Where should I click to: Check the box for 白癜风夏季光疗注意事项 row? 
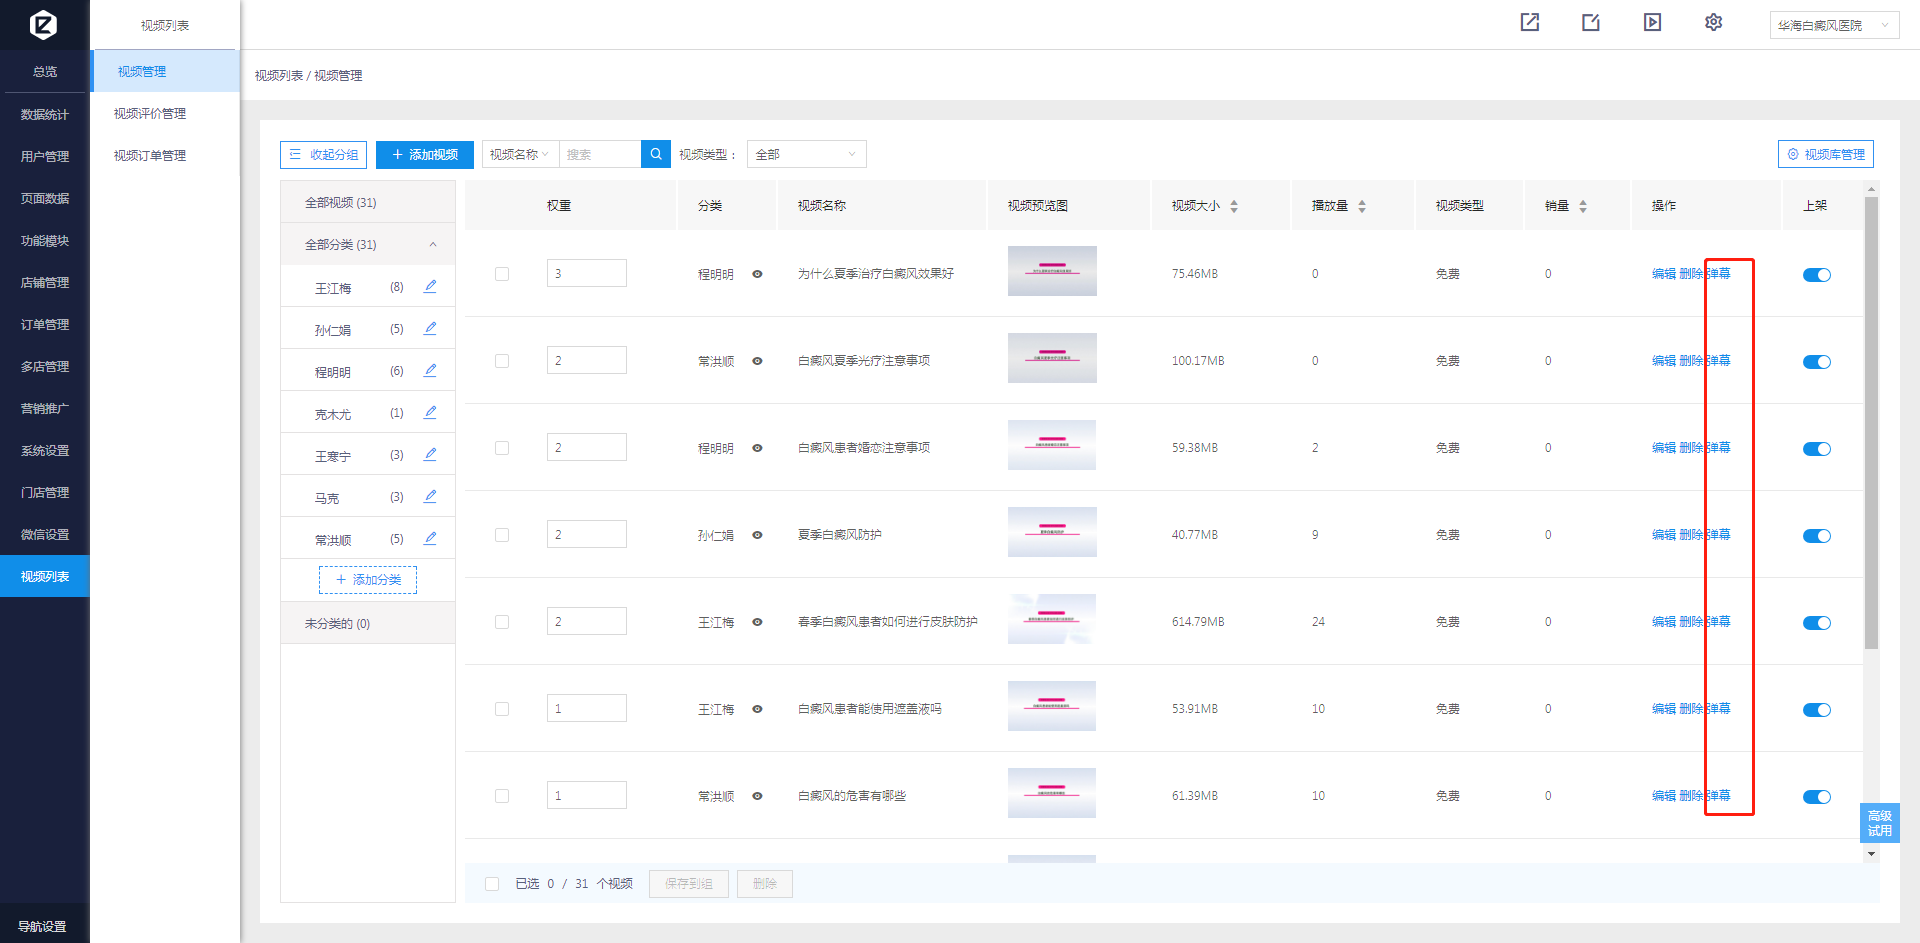tap(502, 361)
